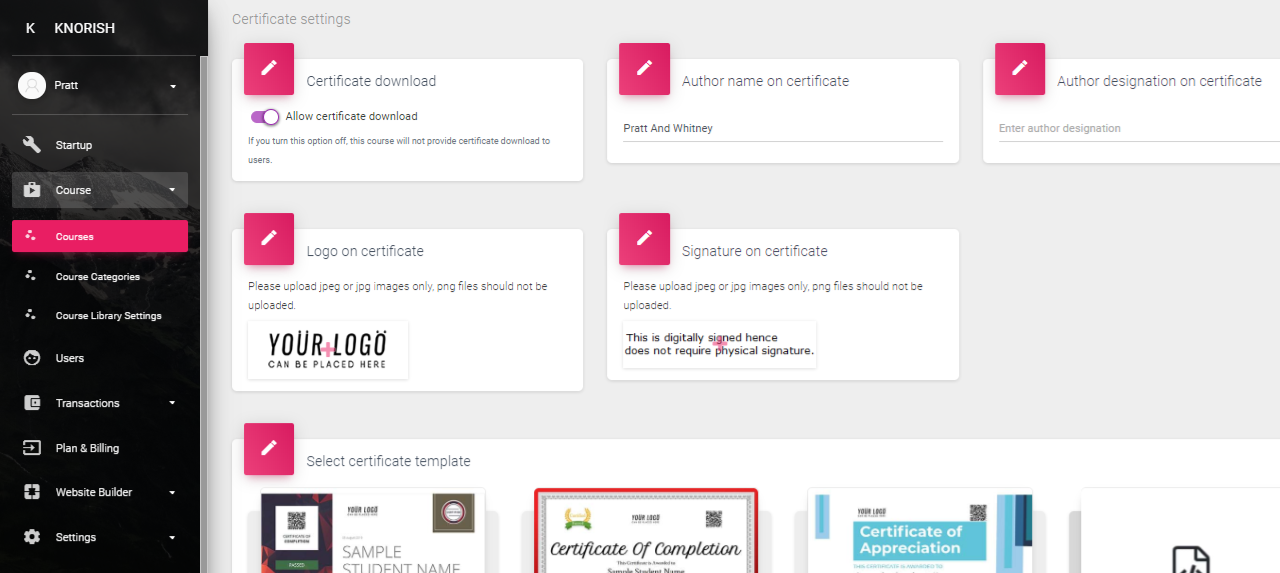This screenshot has width=1280, height=573.
Task: Select the custom code certificate template card
Action: [x=1180, y=530]
